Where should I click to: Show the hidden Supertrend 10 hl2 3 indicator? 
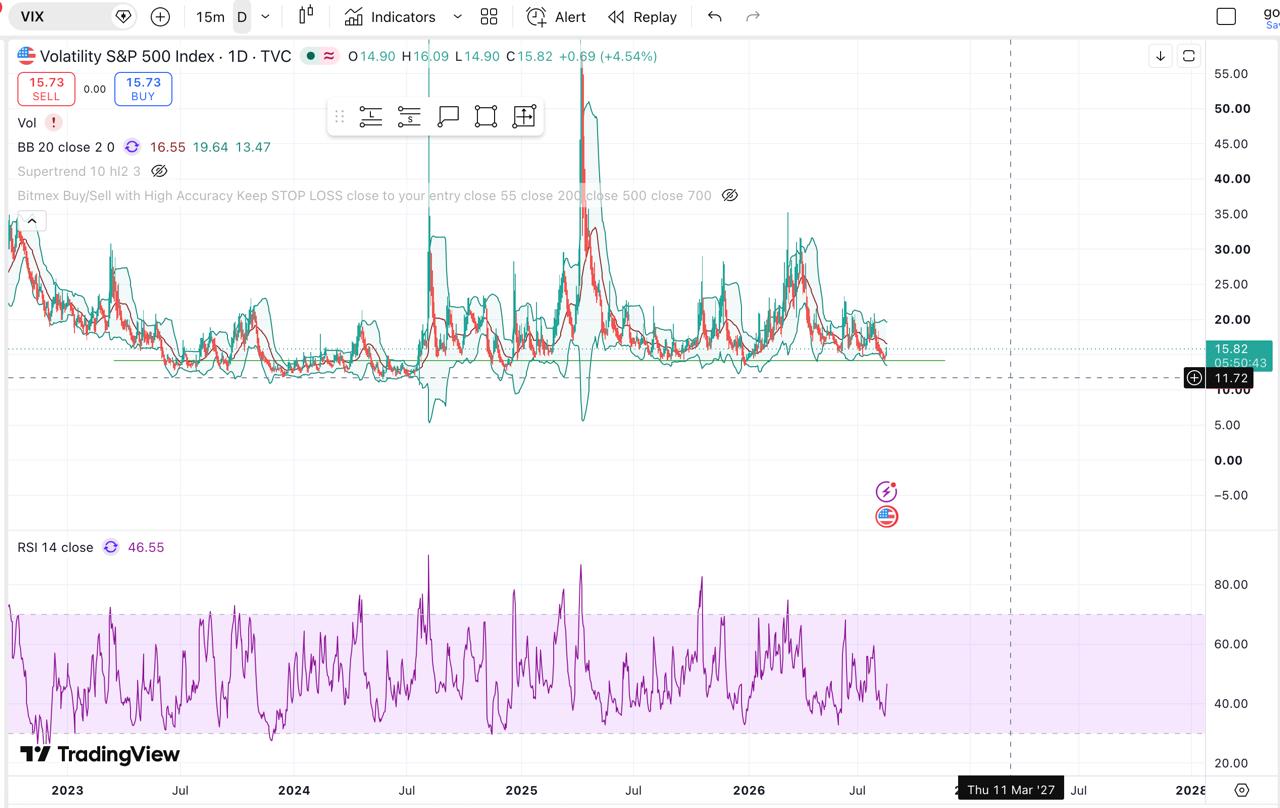tap(158, 171)
